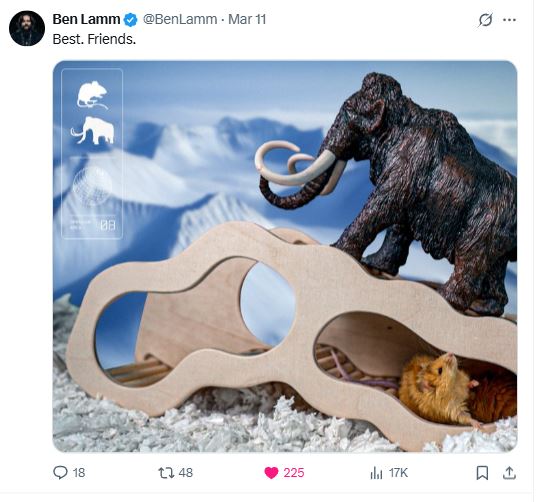Screen dimensions: 551x502
Task: Click the 18 replies count
Action: (x=79, y=473)
